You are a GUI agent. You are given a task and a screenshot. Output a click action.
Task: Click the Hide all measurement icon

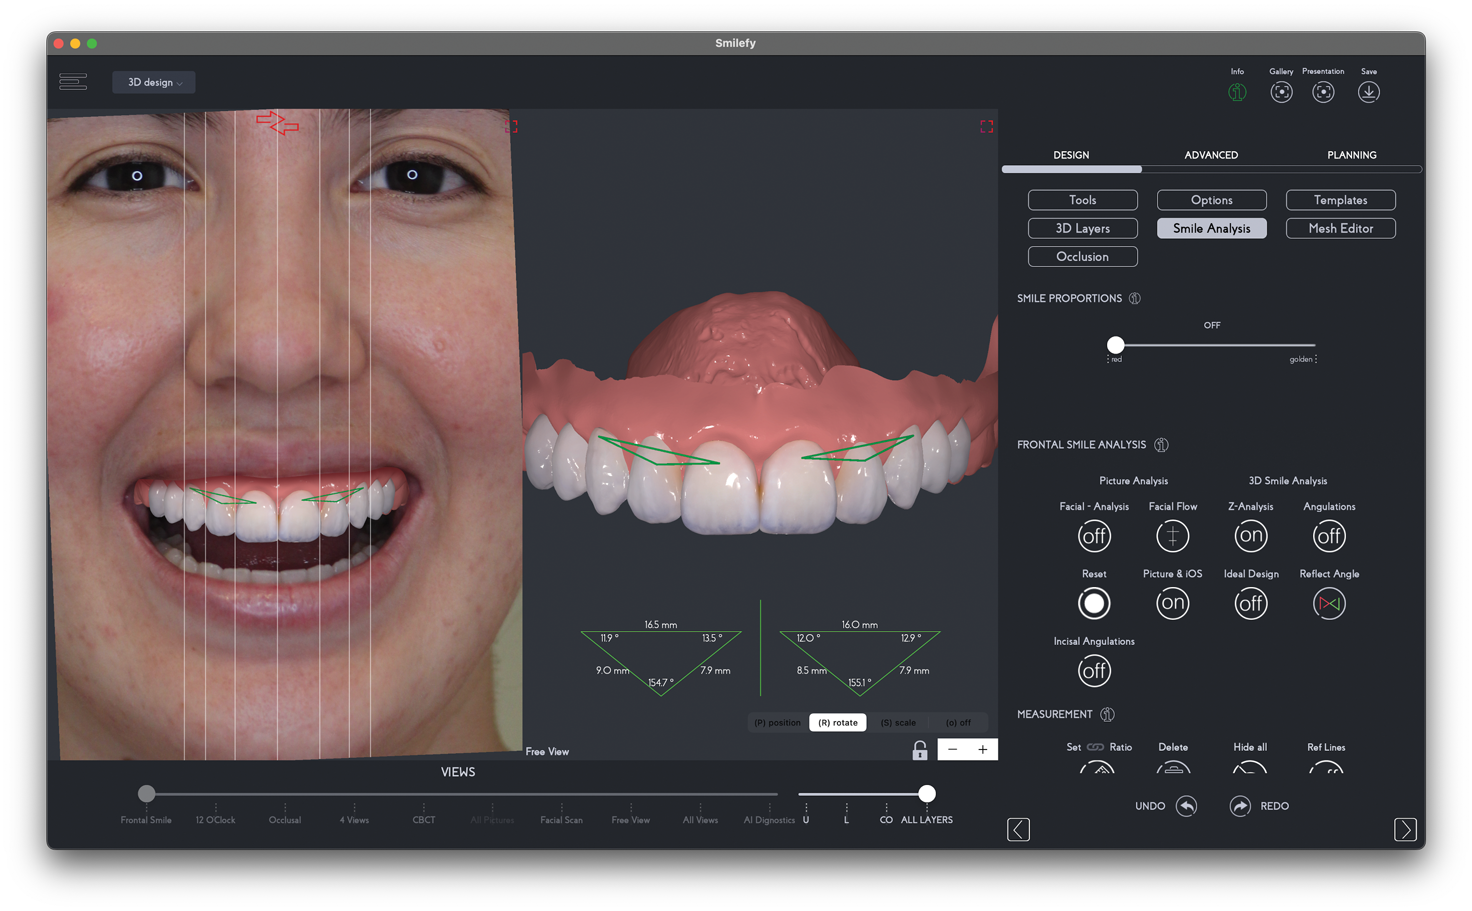tap(1250, 768)
